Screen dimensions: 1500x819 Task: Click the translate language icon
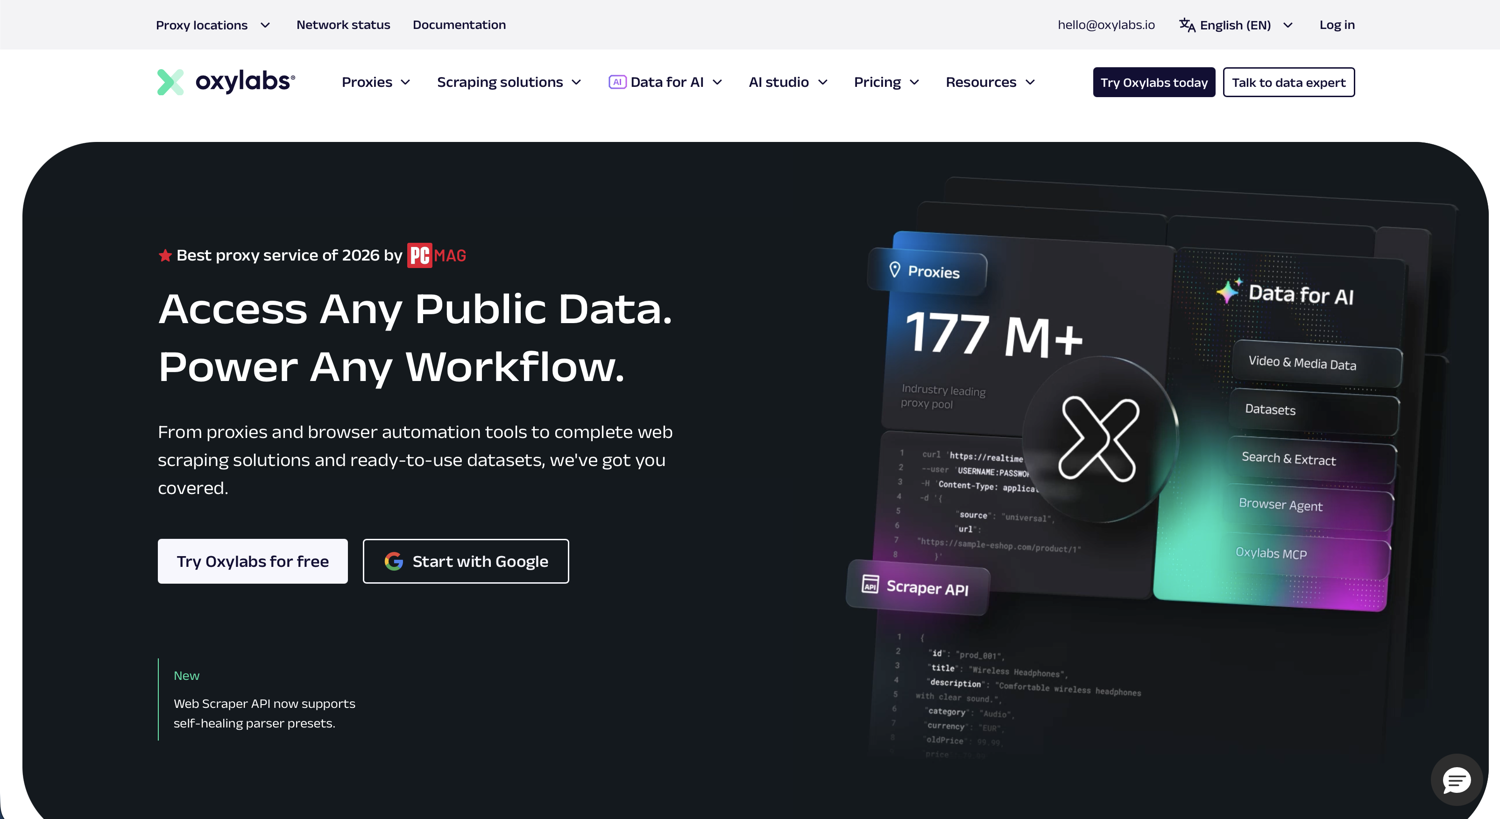tap(1187, 25)
